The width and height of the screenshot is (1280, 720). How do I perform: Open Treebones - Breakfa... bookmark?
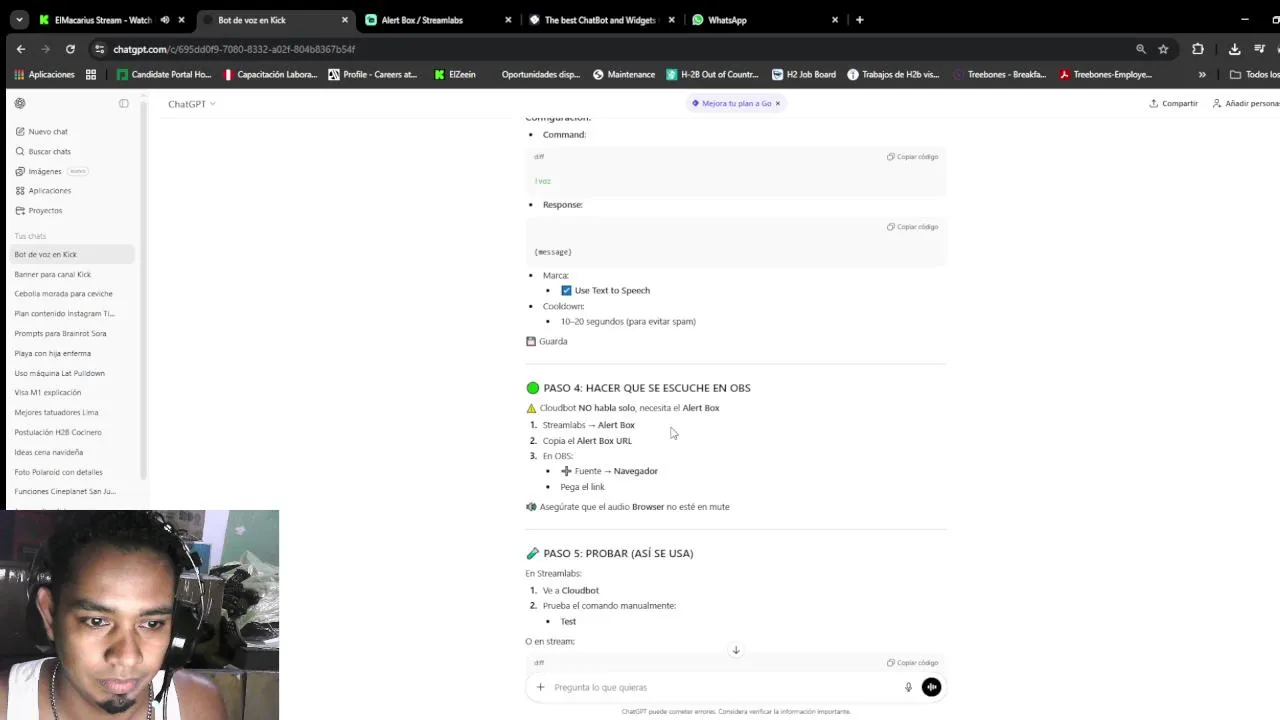tap(1000, 74)
